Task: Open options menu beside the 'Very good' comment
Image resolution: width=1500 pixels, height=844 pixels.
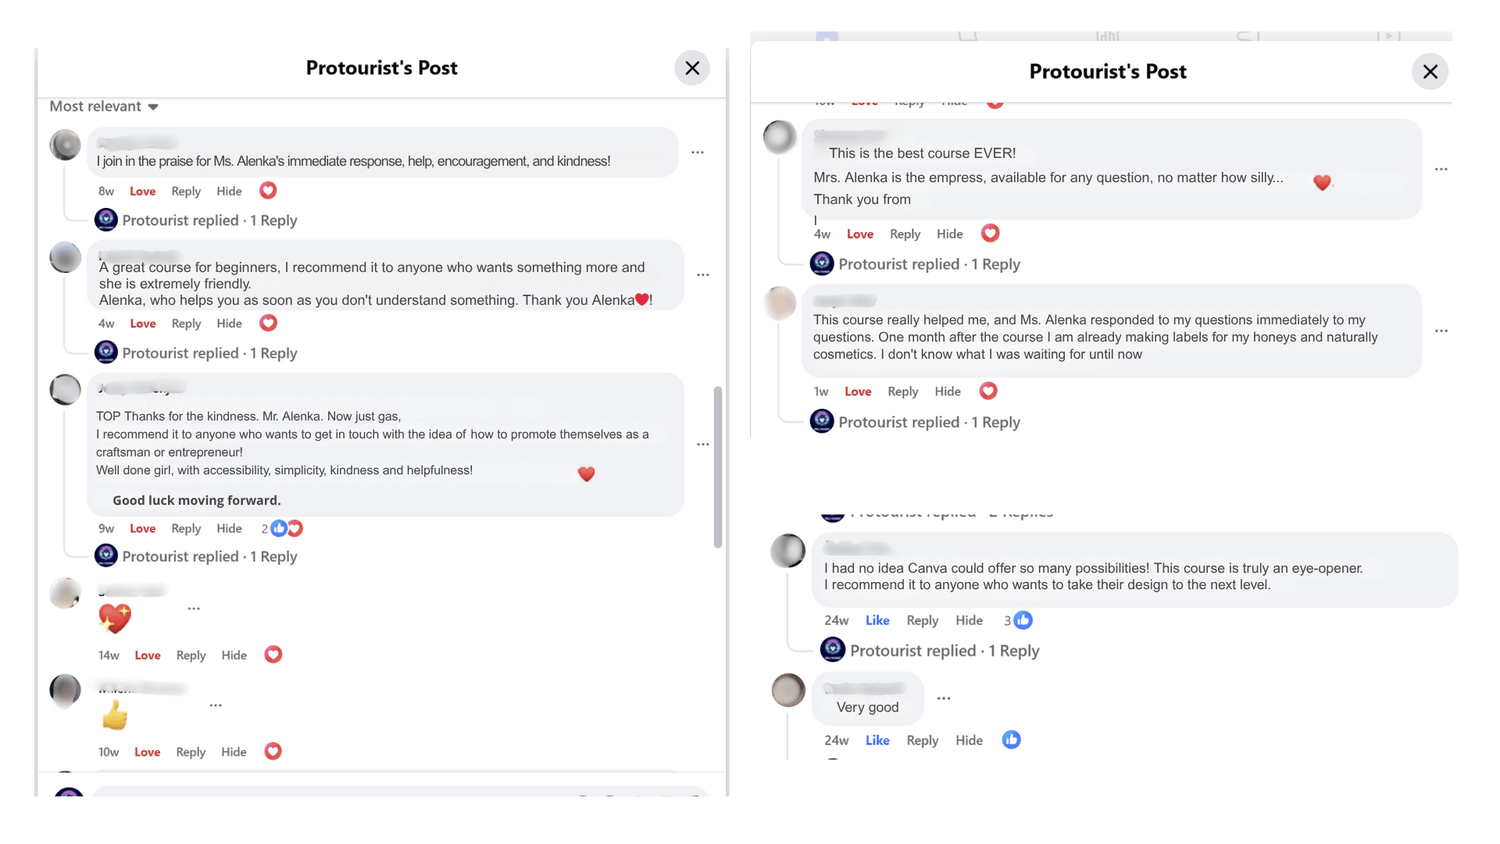Action: pos(943,699)
